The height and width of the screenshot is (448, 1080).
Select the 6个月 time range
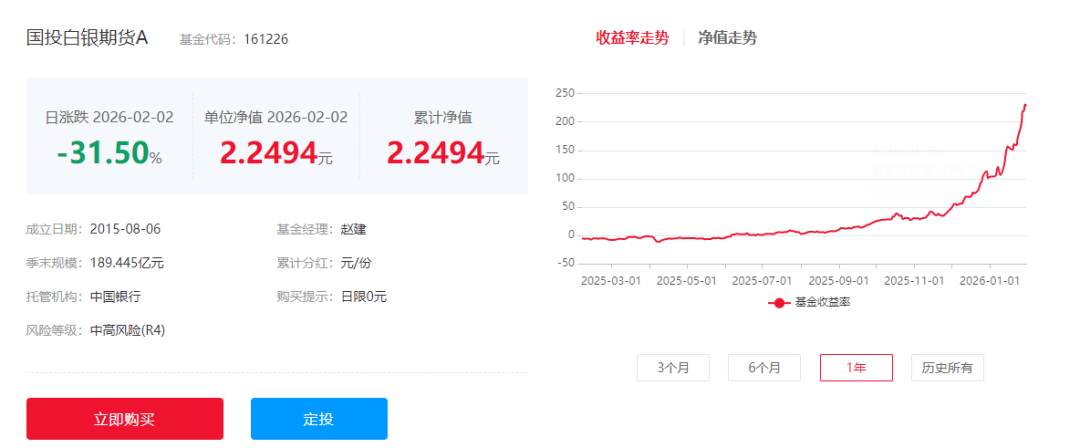(764, 367)
